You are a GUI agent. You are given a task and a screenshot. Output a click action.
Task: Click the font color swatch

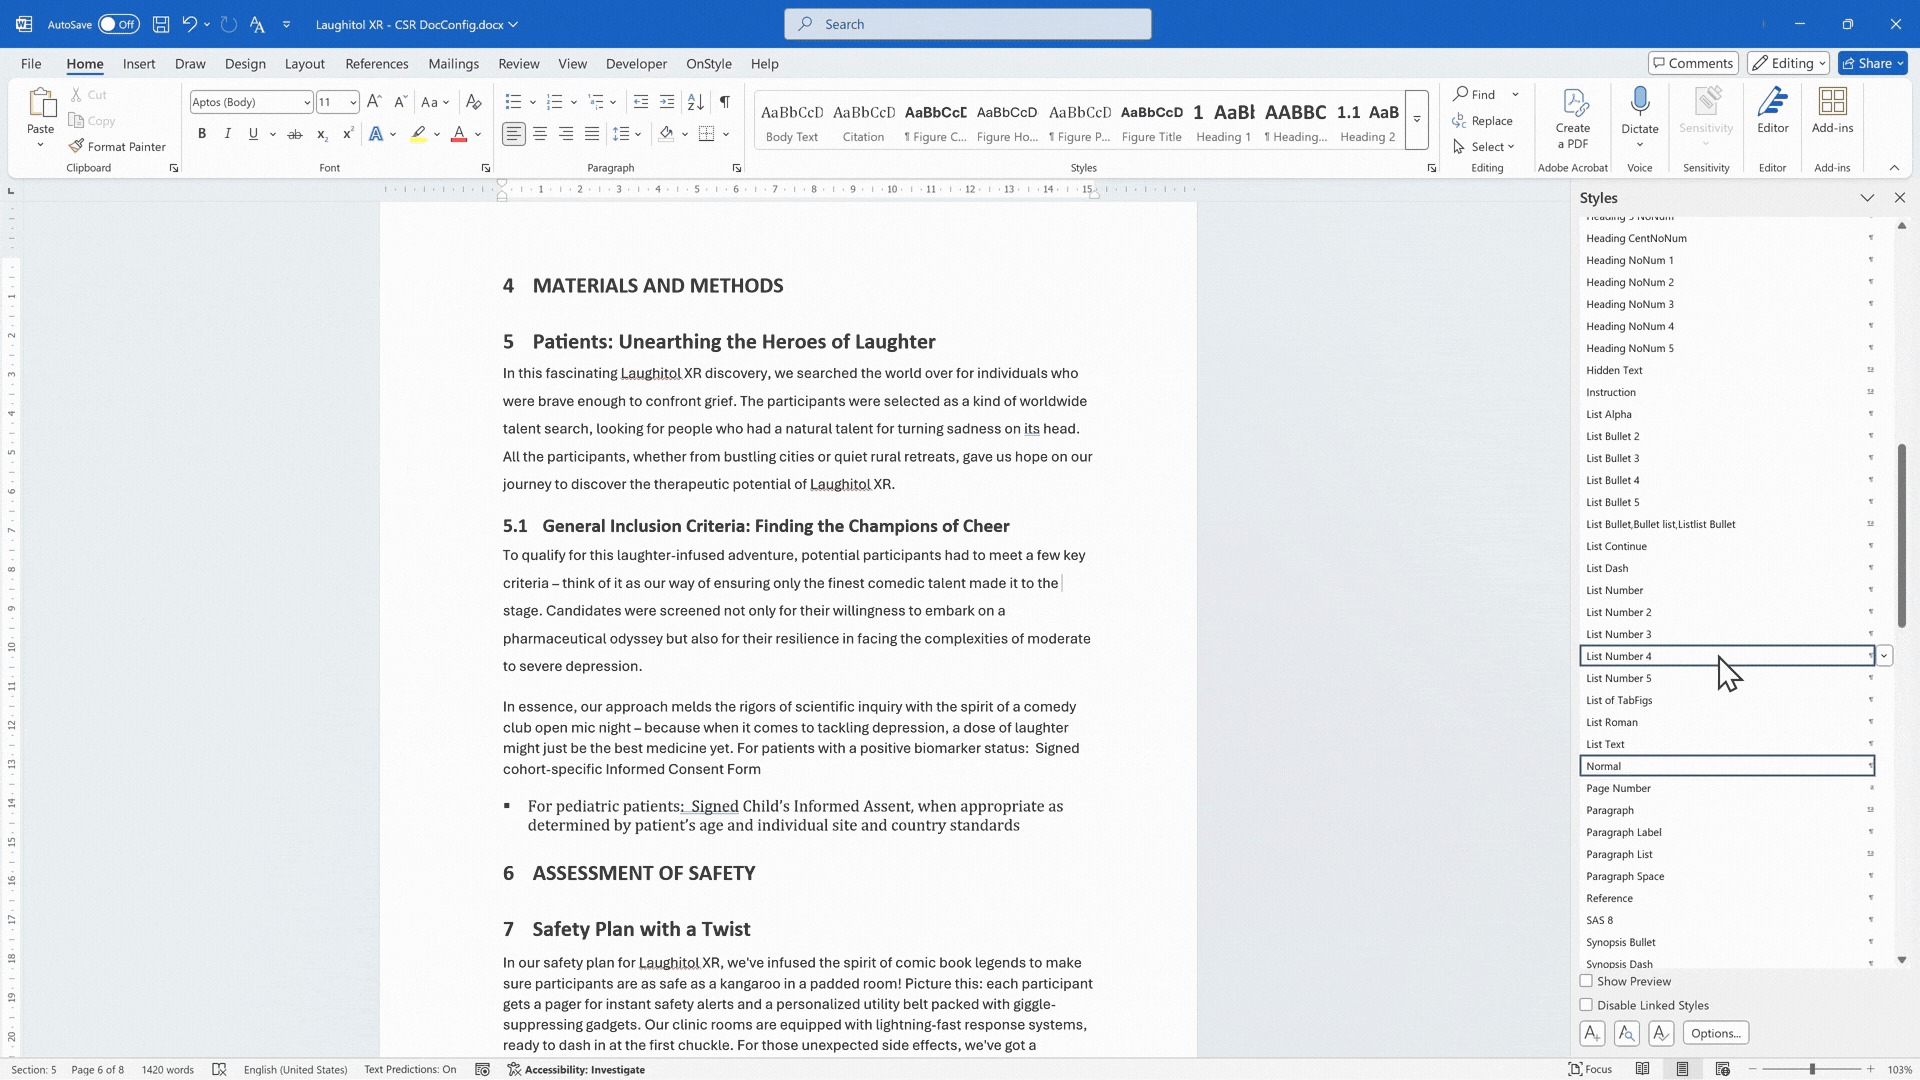[459, 134]
